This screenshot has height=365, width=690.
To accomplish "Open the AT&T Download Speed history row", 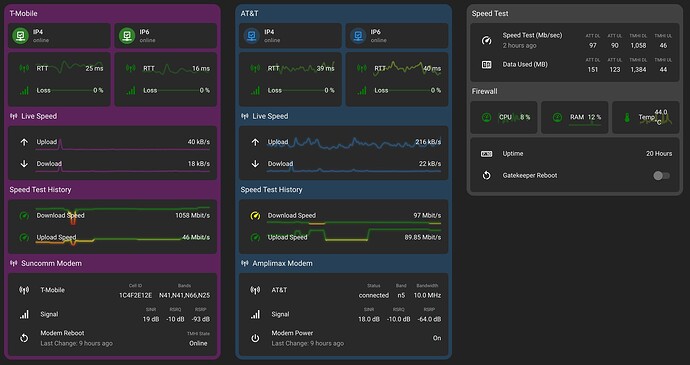I will [344, 215].
